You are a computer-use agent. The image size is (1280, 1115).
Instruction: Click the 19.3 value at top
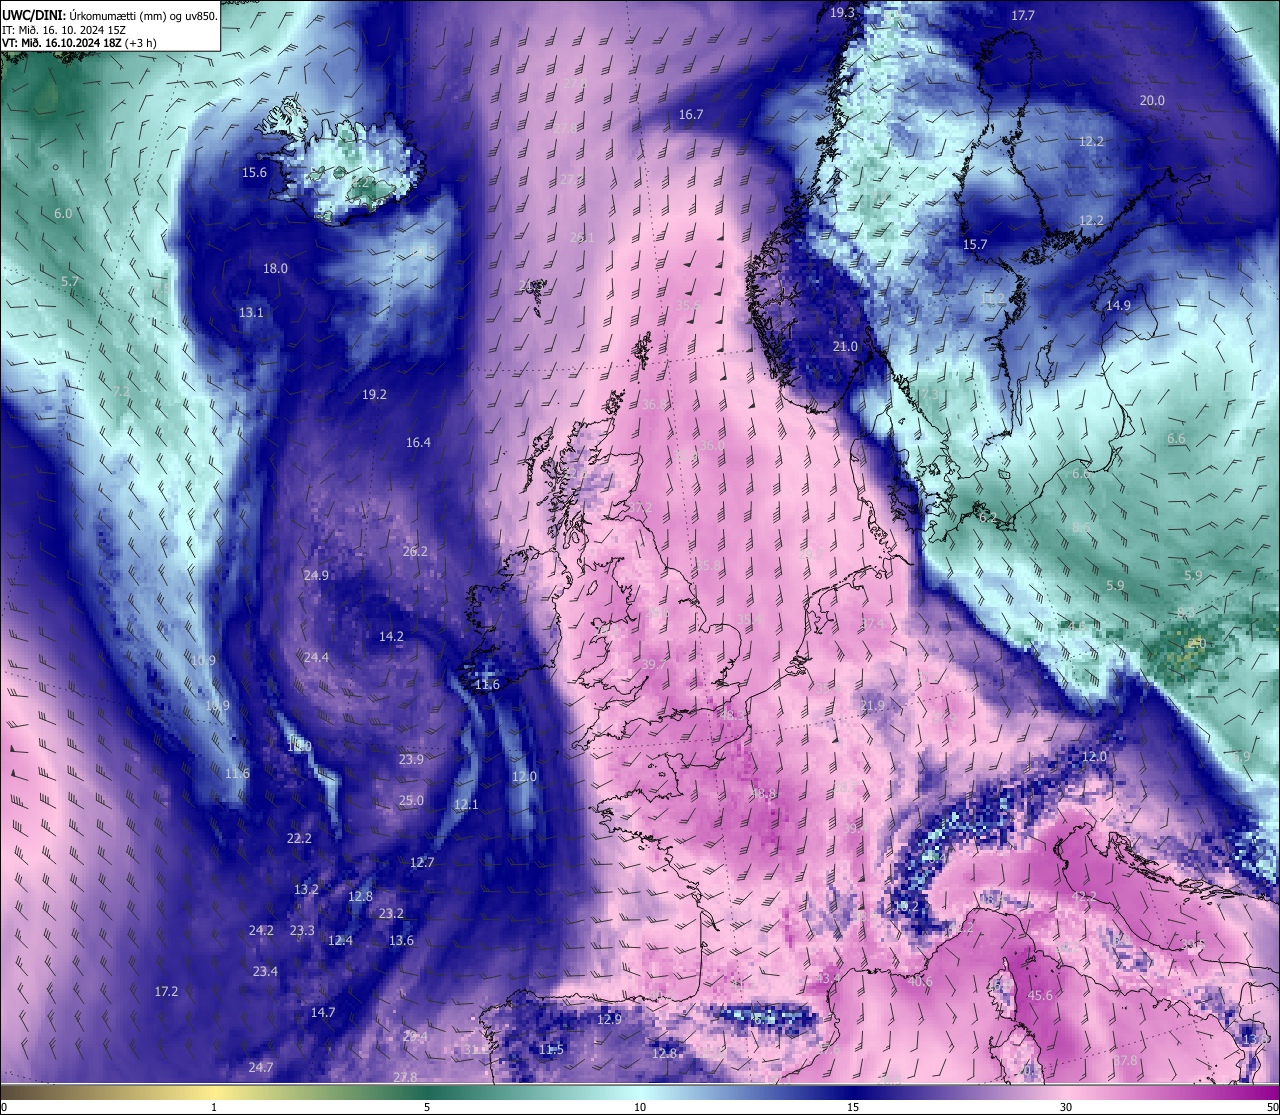(x=843, y=13)
